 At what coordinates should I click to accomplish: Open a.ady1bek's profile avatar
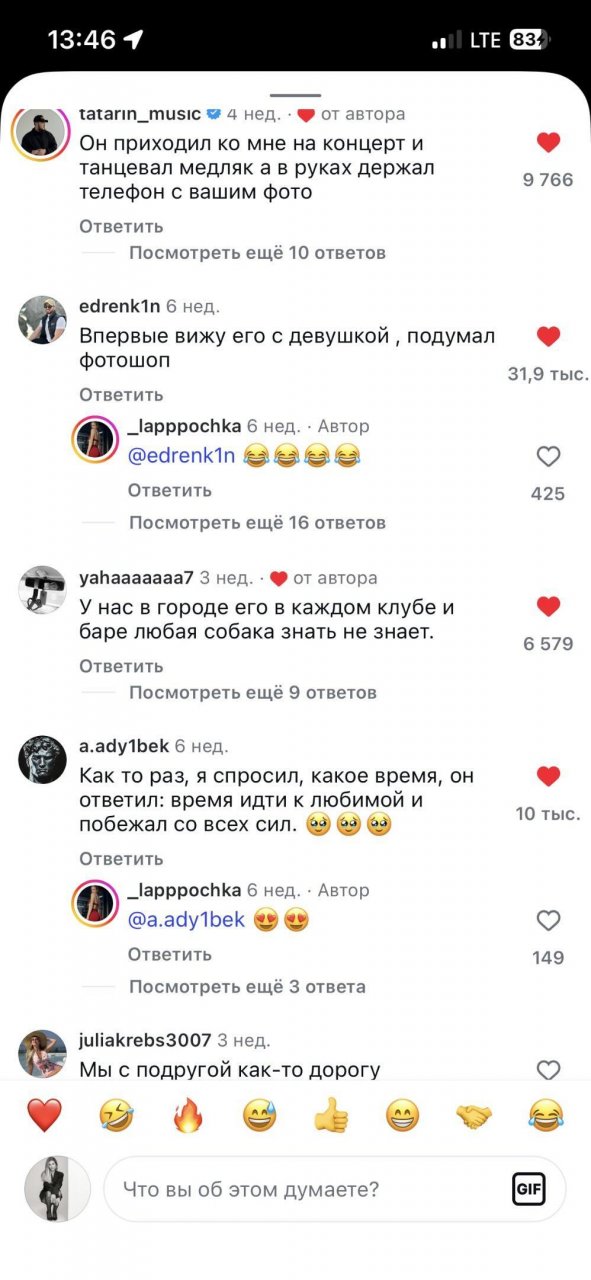42,765
